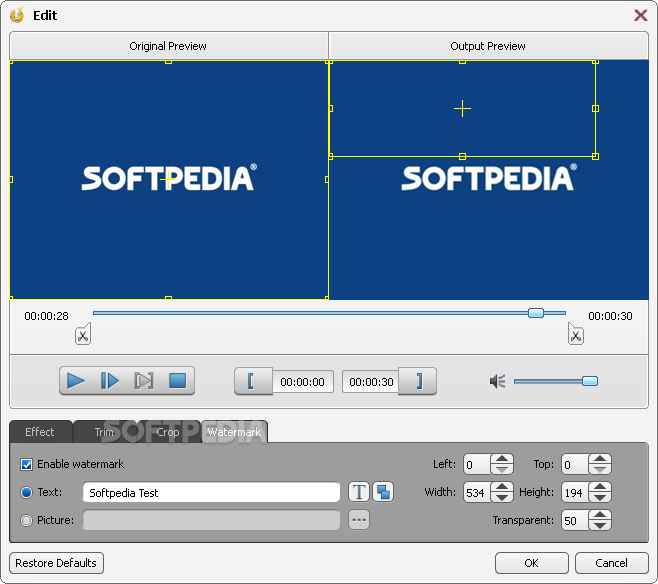Switch to the Trim tab
Viewport: 658px width, 584px height.
pos(104,432)
